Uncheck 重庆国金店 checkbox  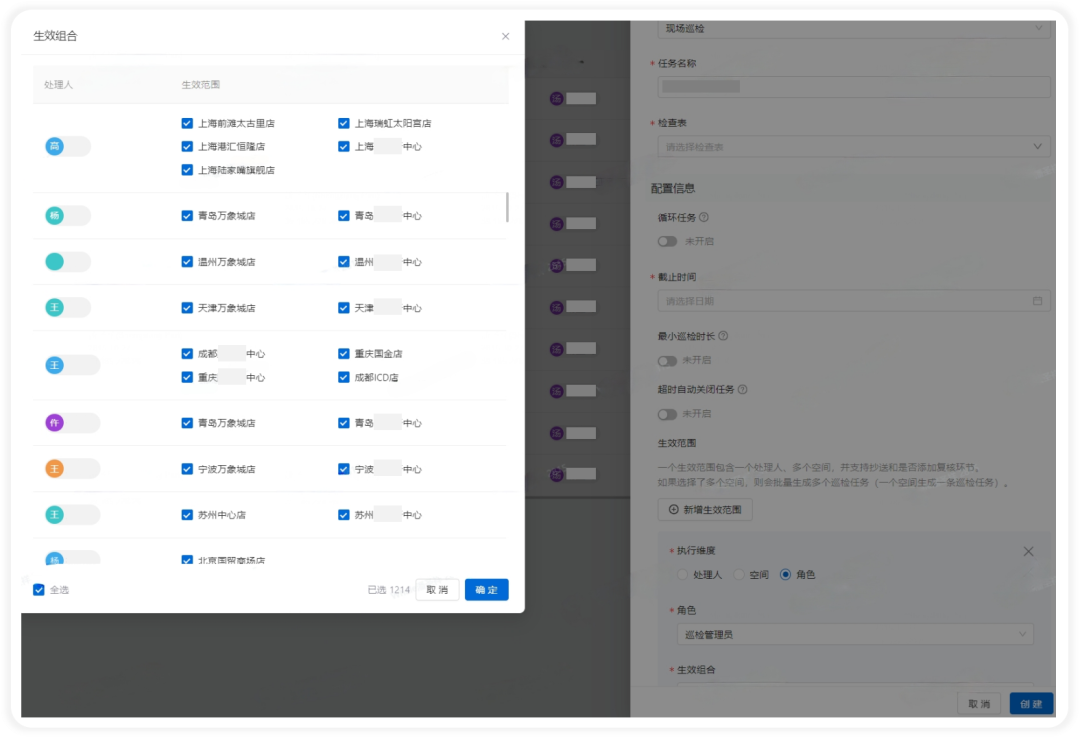tap(344, 353)
